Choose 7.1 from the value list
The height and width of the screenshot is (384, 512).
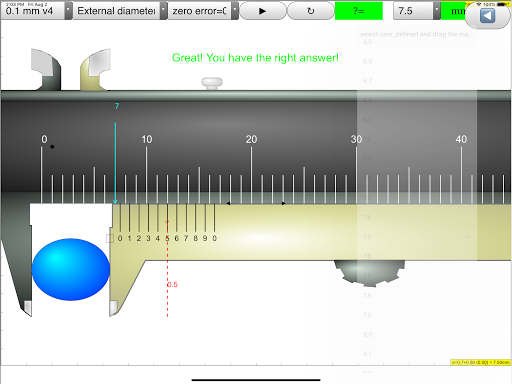tap(417, 159)
